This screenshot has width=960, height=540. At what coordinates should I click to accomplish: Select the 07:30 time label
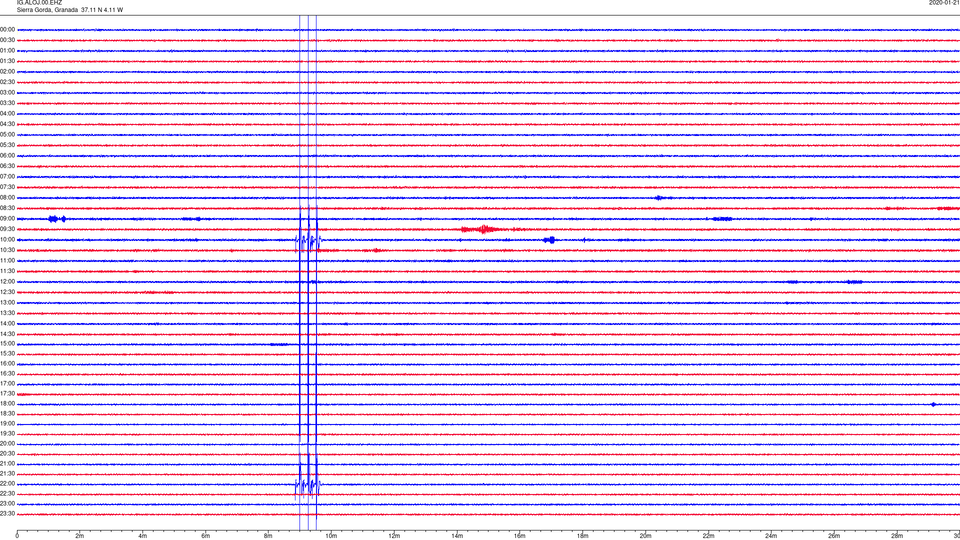pyautogui.click(x=7, y=187)
